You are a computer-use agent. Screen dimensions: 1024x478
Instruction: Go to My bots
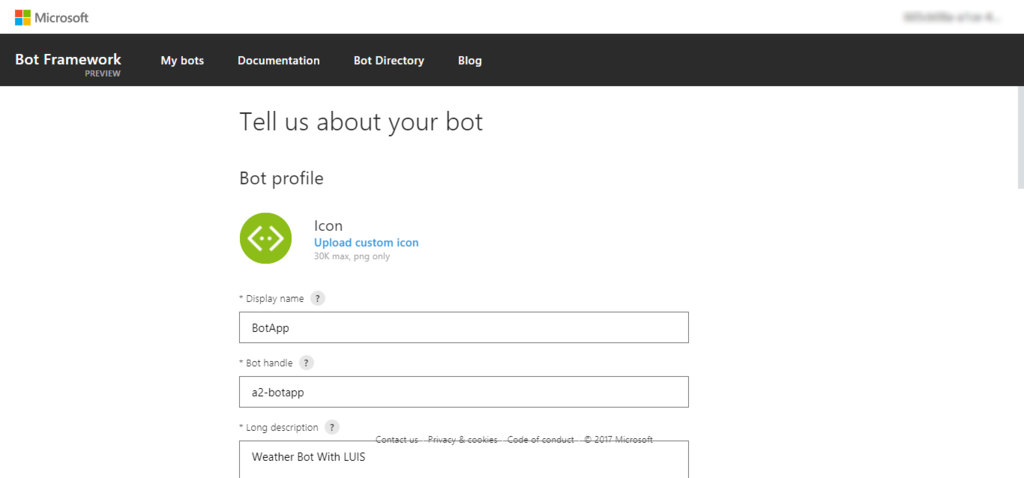click(x=182, y=61)
